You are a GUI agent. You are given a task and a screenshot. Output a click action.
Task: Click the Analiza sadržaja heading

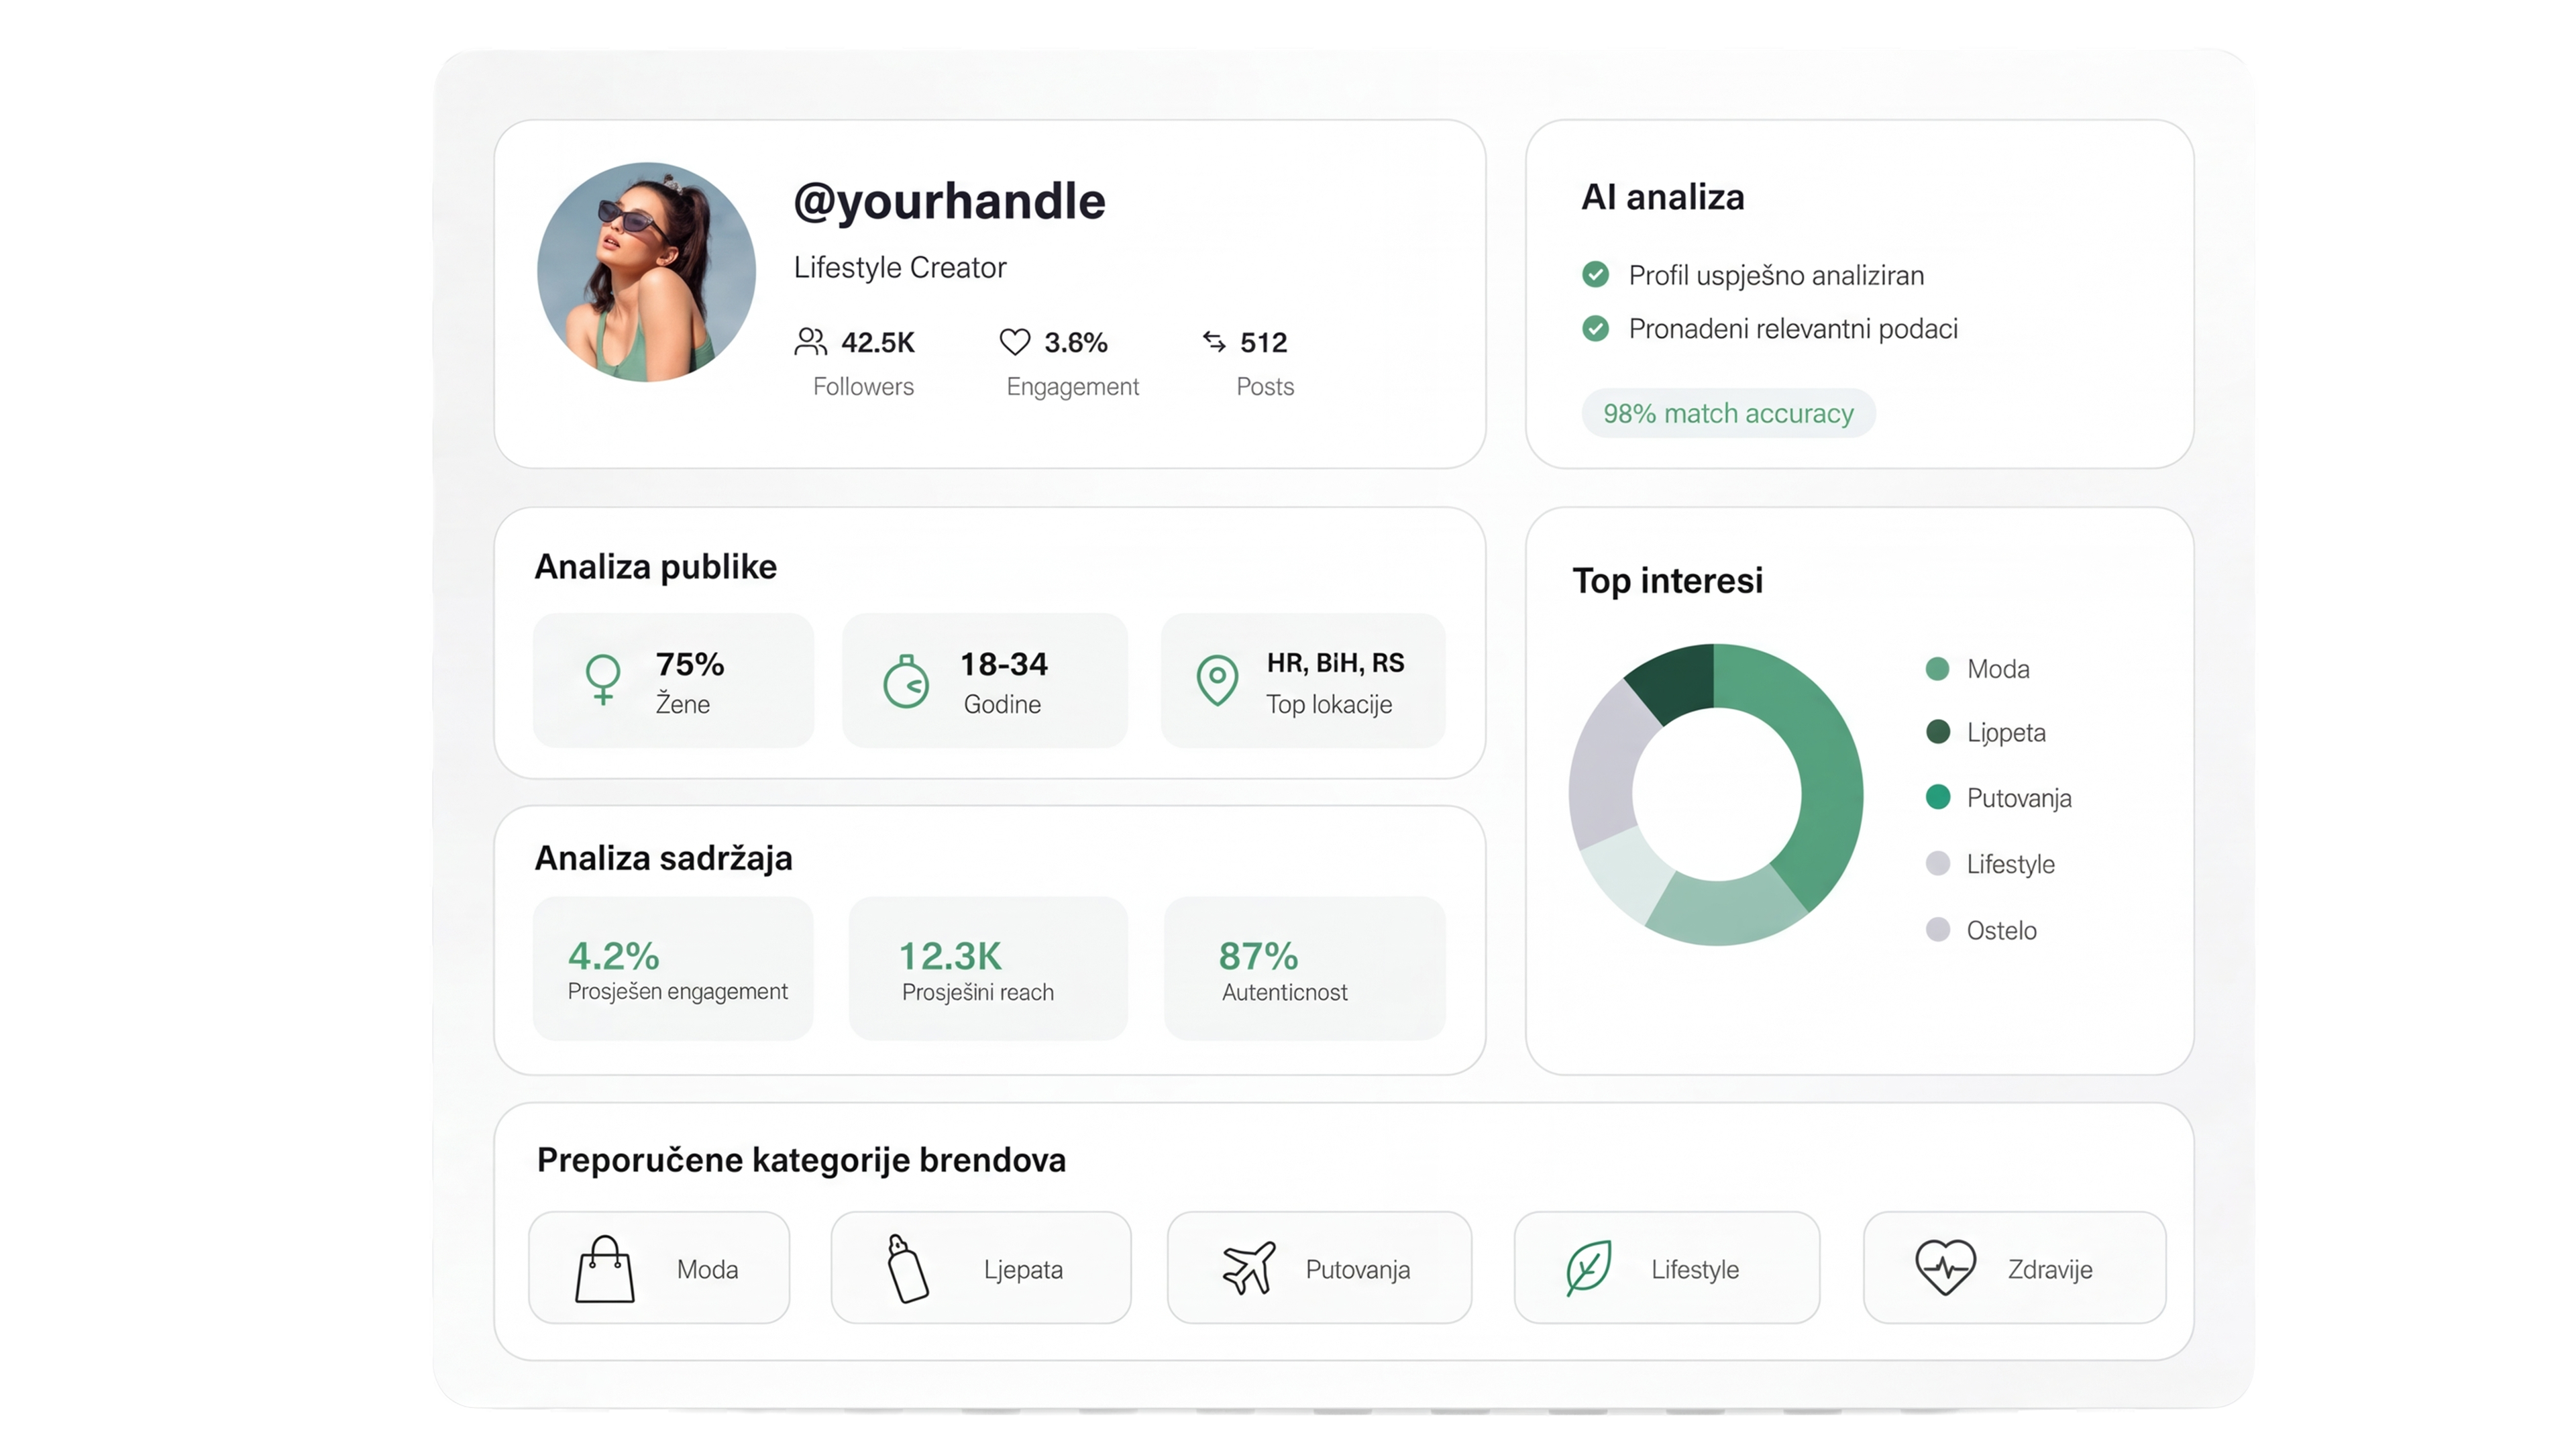(x=663, y=858)
